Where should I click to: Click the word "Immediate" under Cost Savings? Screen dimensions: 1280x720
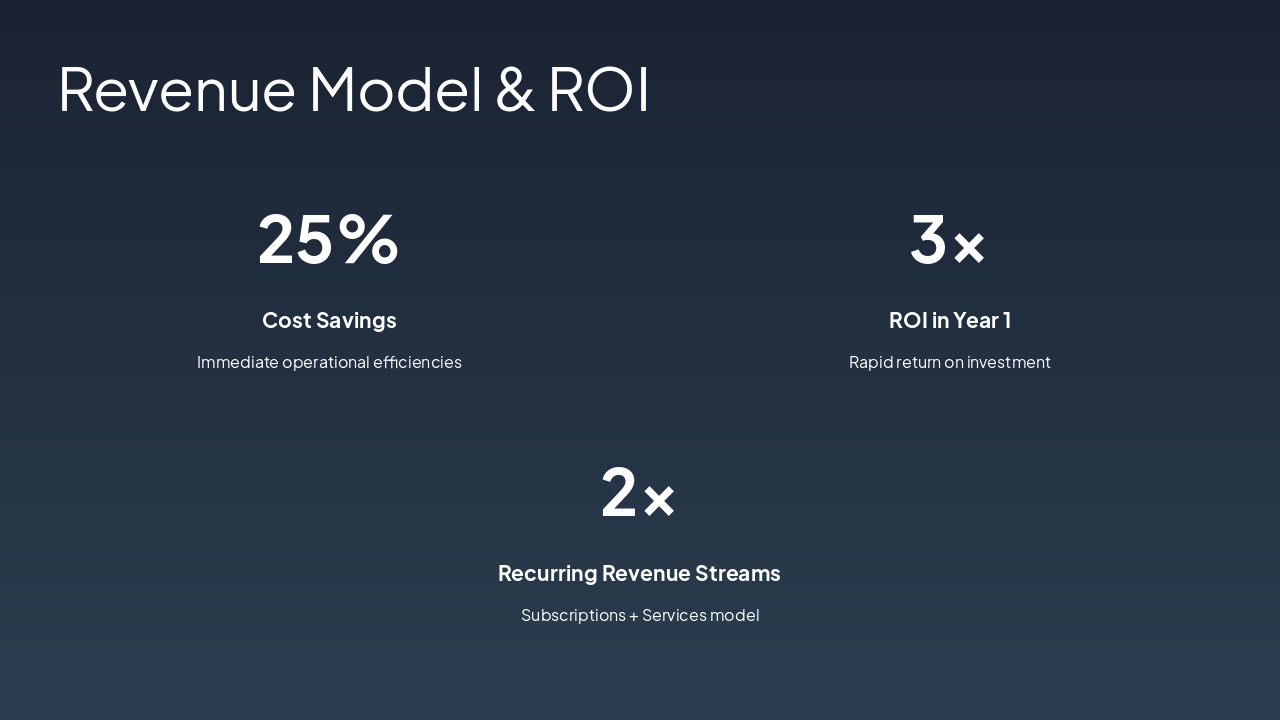237,362
